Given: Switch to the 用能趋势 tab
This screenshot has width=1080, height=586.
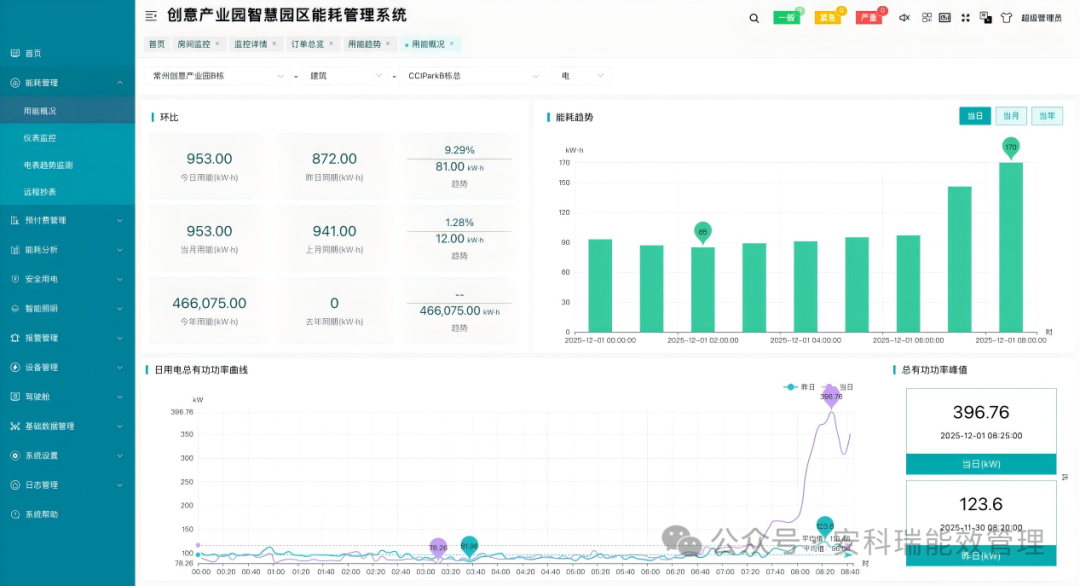Looking at the screenshot, I should pos(362,44).
